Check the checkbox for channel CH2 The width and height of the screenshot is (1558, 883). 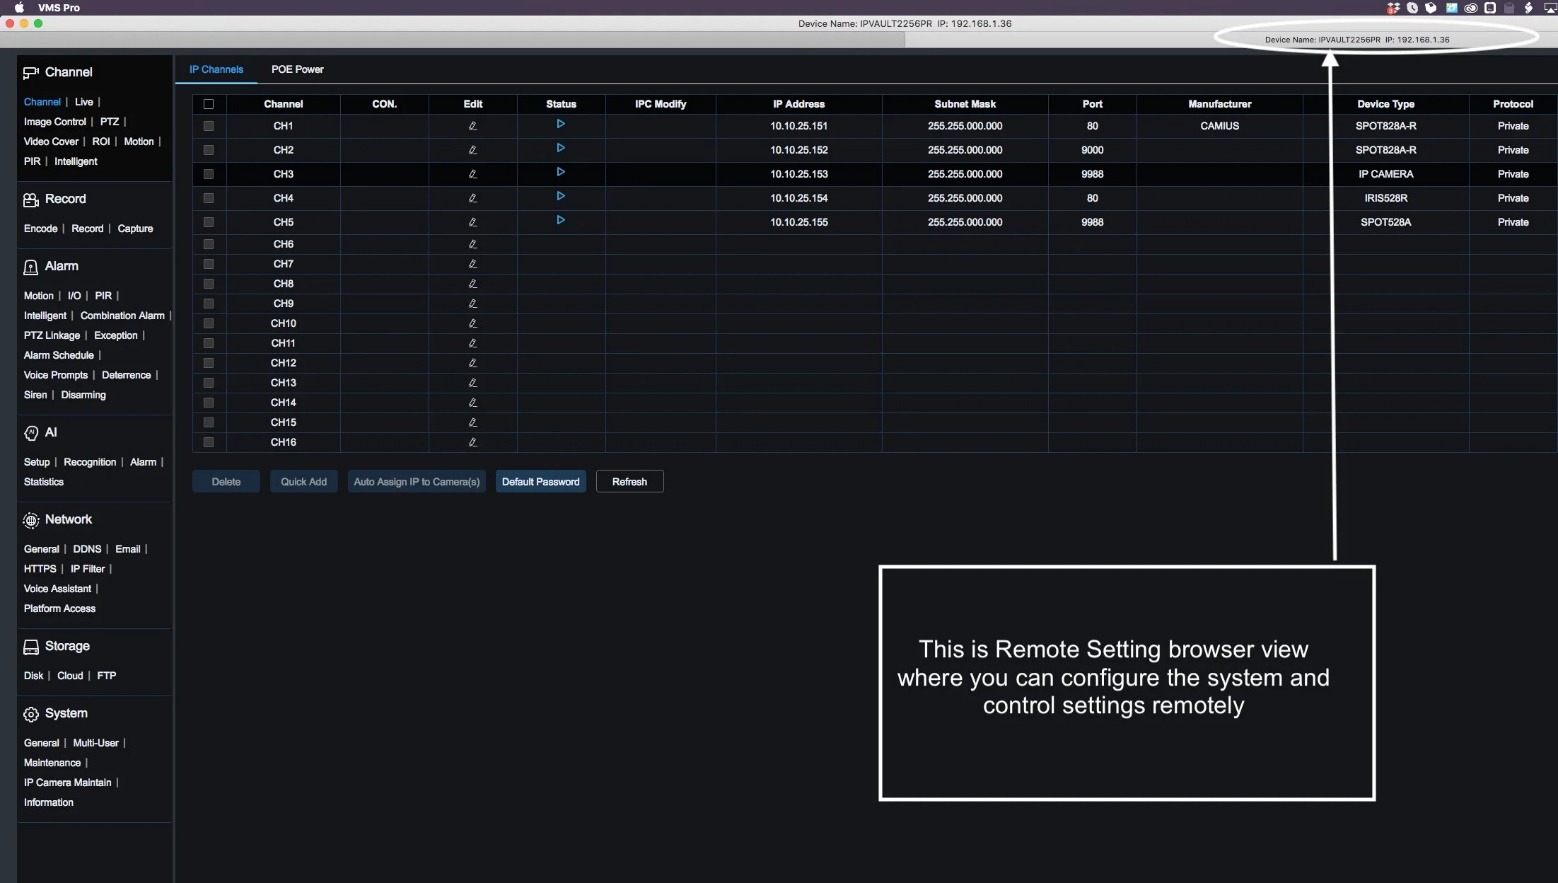pyautogui.click(x=209, y=150)
